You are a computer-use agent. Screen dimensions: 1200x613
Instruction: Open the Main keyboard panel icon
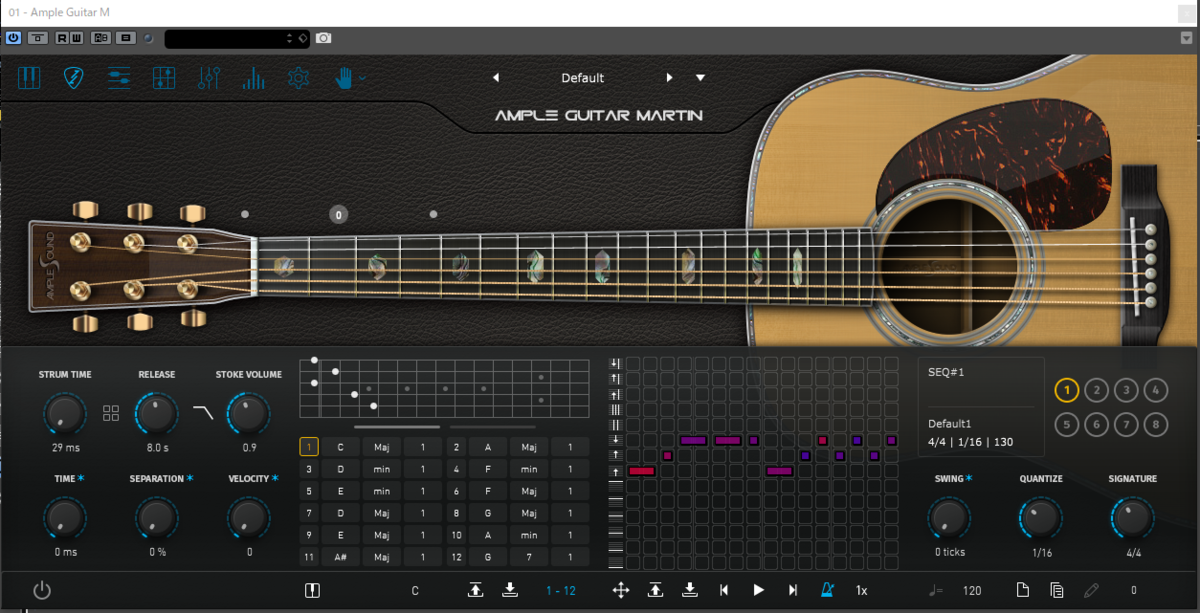(x=29, y=78)
